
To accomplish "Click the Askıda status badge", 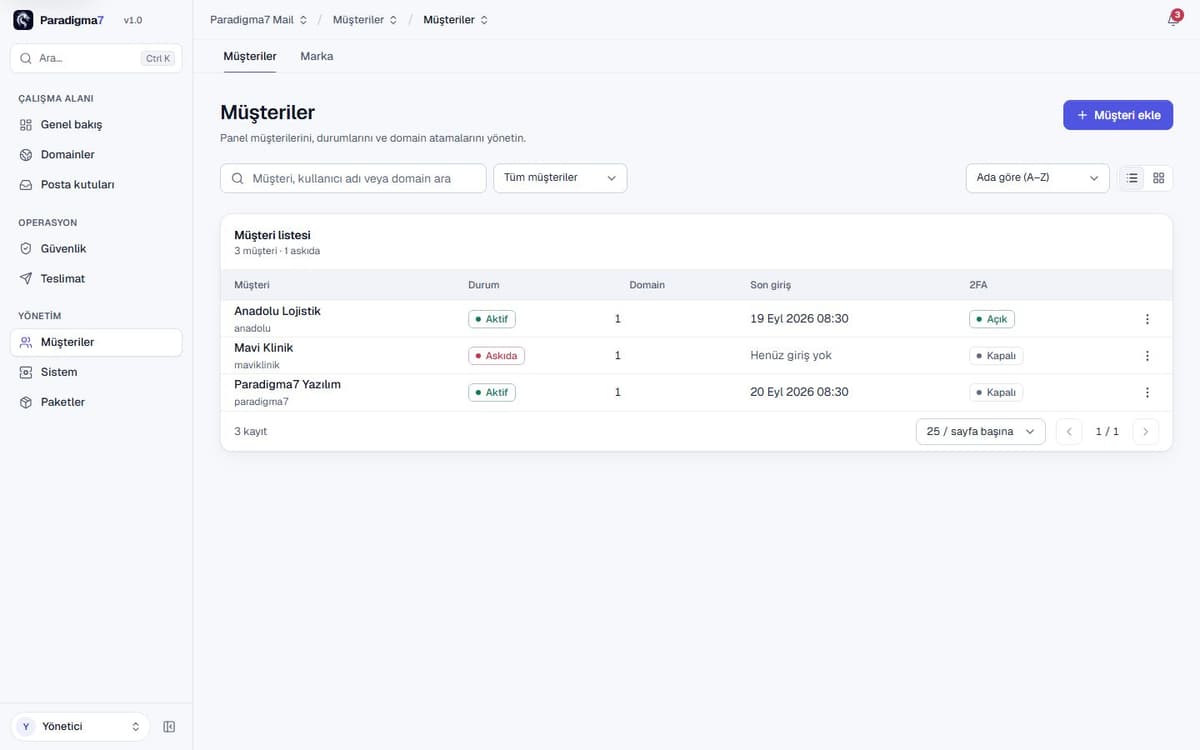I will [497, 356].
